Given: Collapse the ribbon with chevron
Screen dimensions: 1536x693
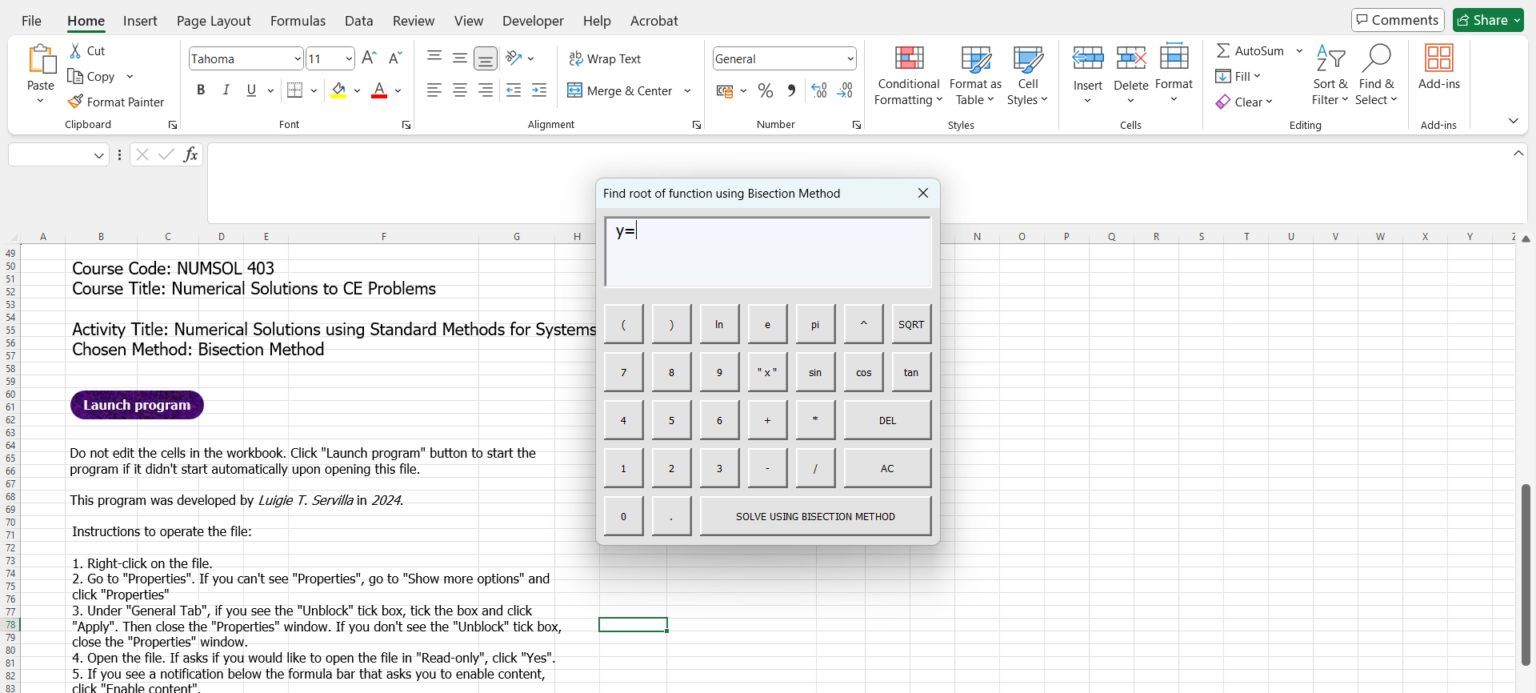Looking at the screenshot, I should click(1513, 121).
